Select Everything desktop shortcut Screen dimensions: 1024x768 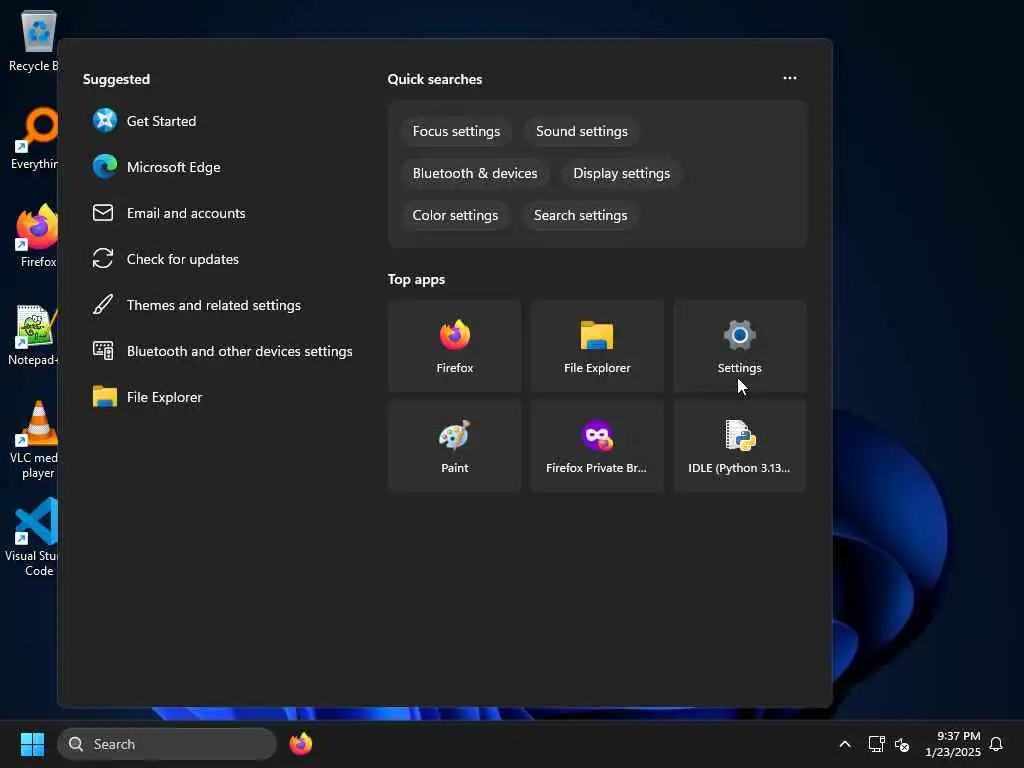(33, 138)
